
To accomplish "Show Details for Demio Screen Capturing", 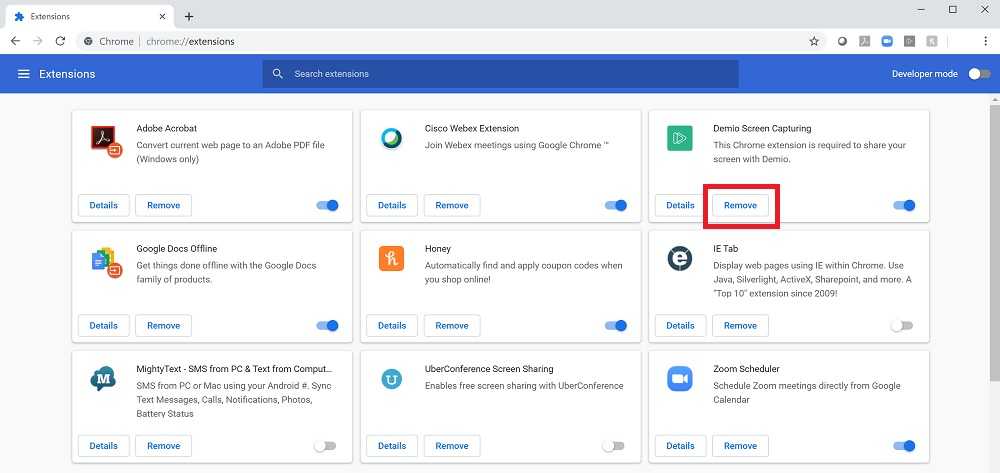I will click(x=680, y=205).
